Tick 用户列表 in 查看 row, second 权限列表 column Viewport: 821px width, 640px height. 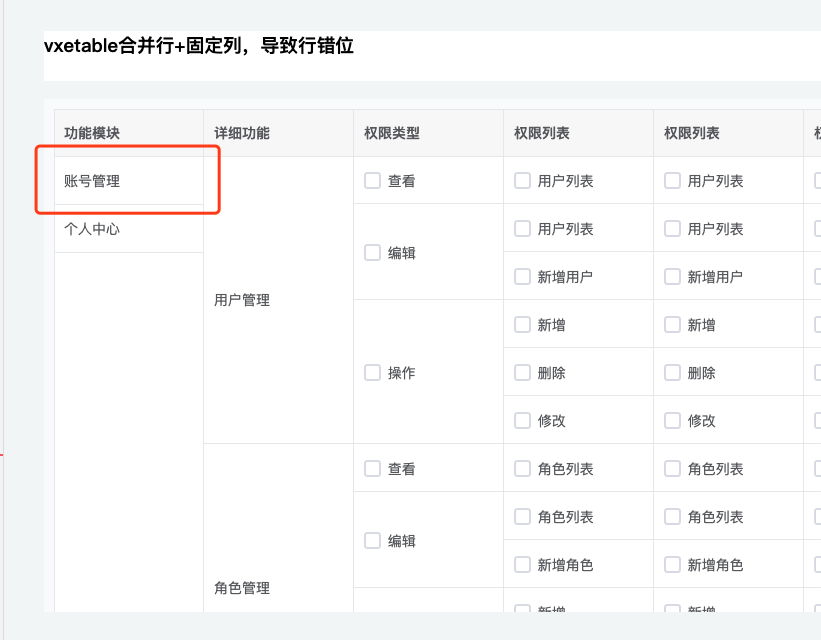click(x=672, y=181)
